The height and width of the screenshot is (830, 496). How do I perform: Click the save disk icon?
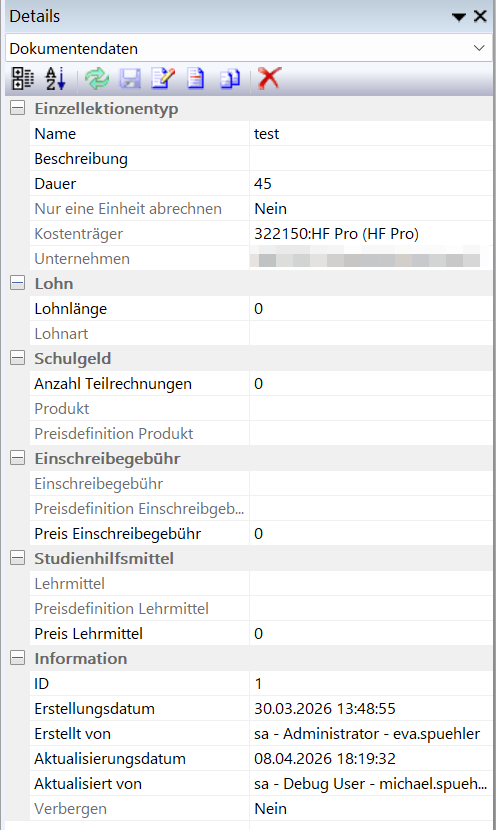click(x=130, y=79)
